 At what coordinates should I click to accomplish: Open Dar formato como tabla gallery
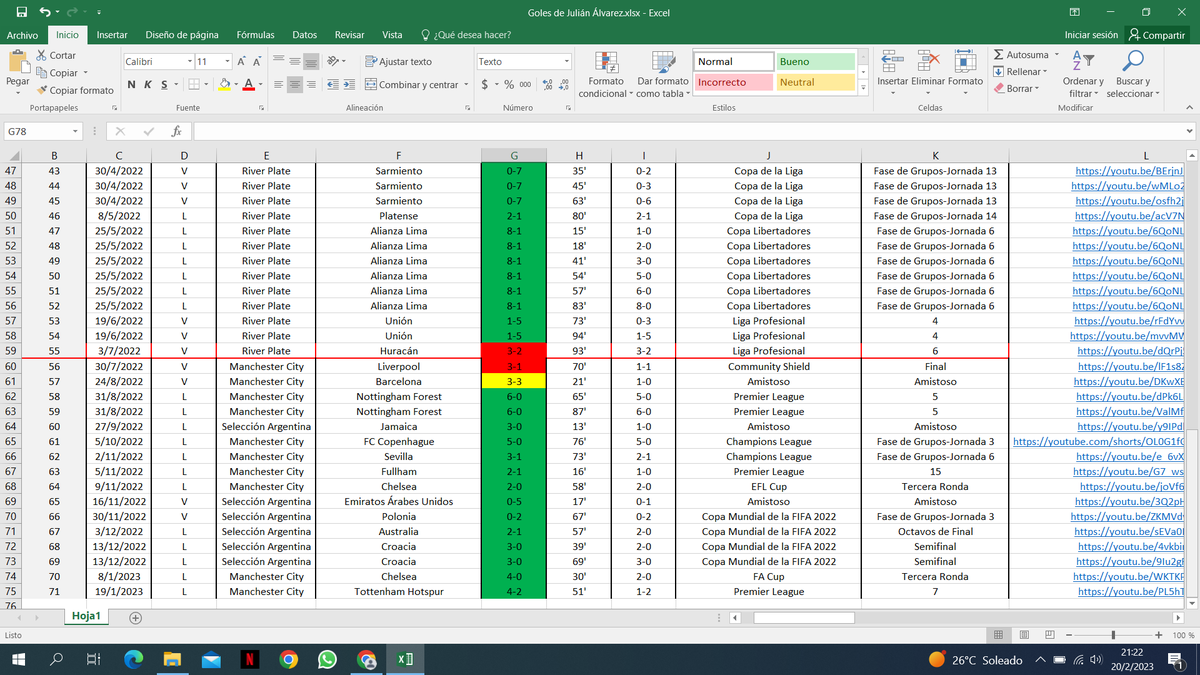coord(663,74)
